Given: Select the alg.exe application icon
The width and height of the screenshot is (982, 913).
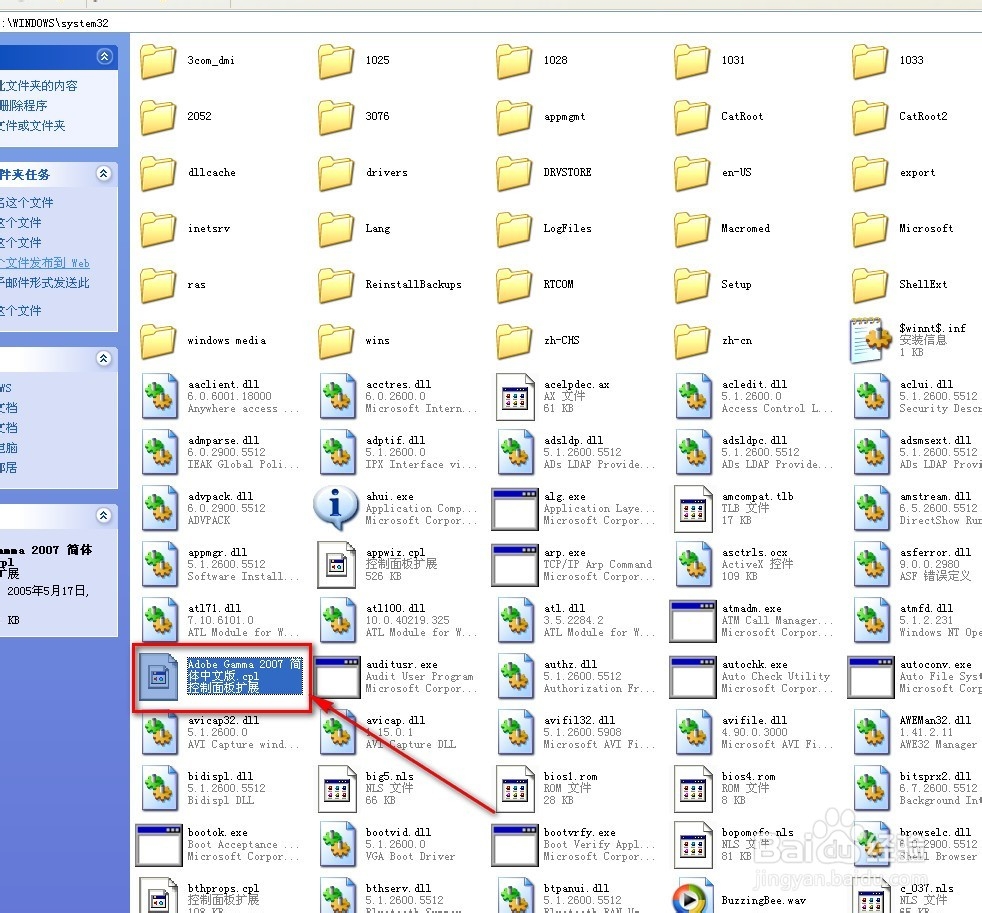Looking at the screenshot, I should coord(515,509).
